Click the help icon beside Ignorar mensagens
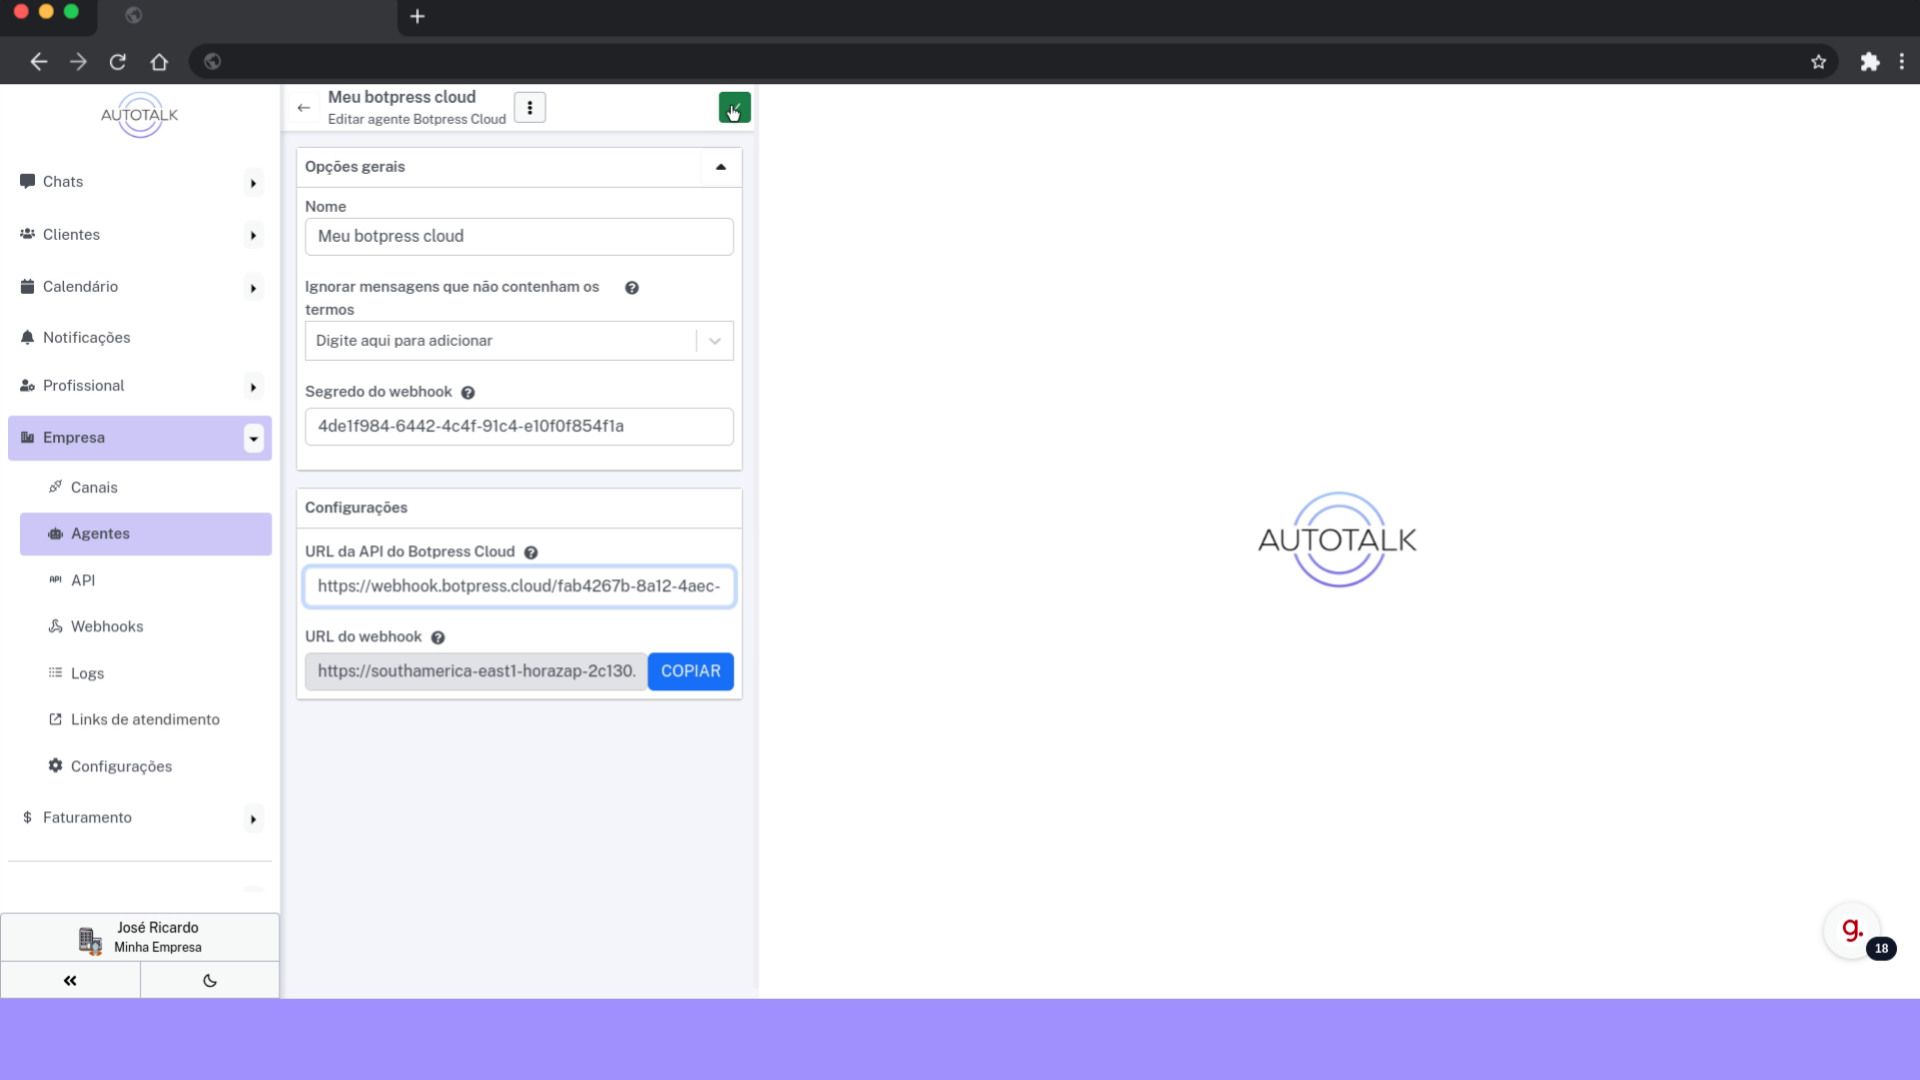 (632, 288)
